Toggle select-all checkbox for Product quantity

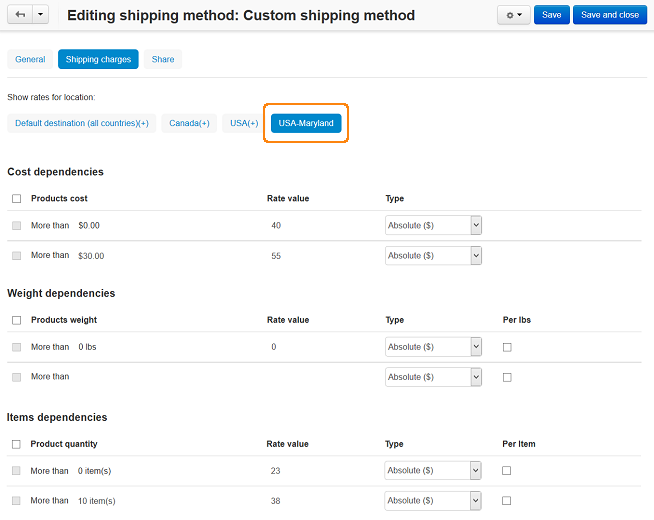click(16, 444)
